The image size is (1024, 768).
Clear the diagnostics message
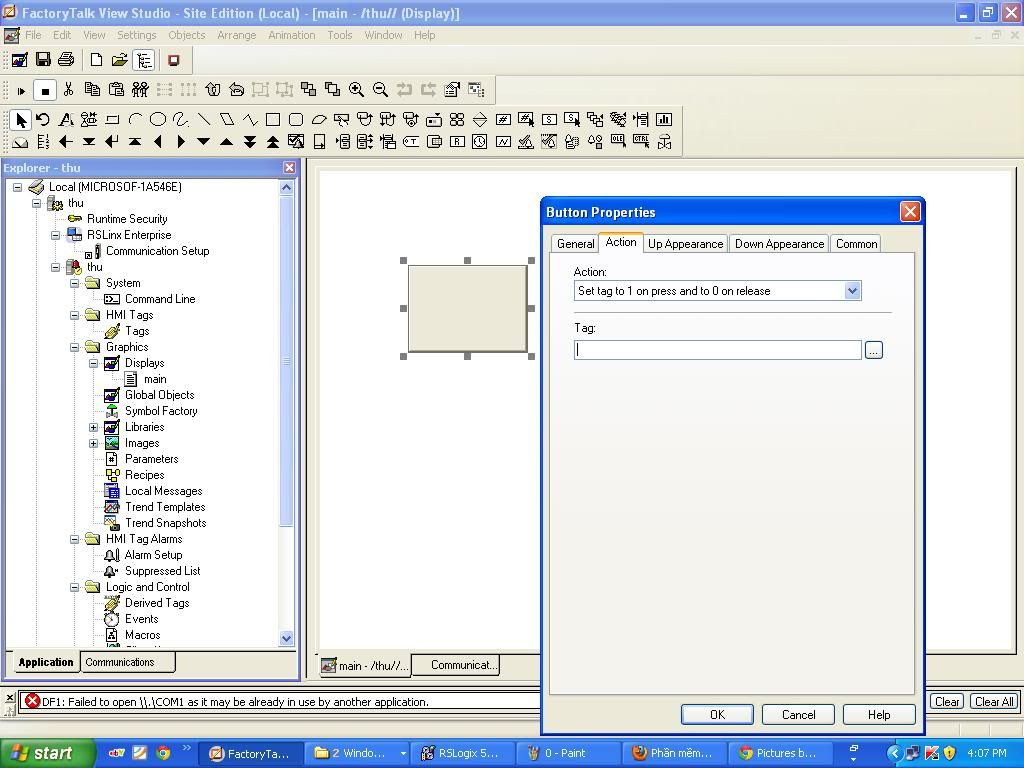point(947,702)
